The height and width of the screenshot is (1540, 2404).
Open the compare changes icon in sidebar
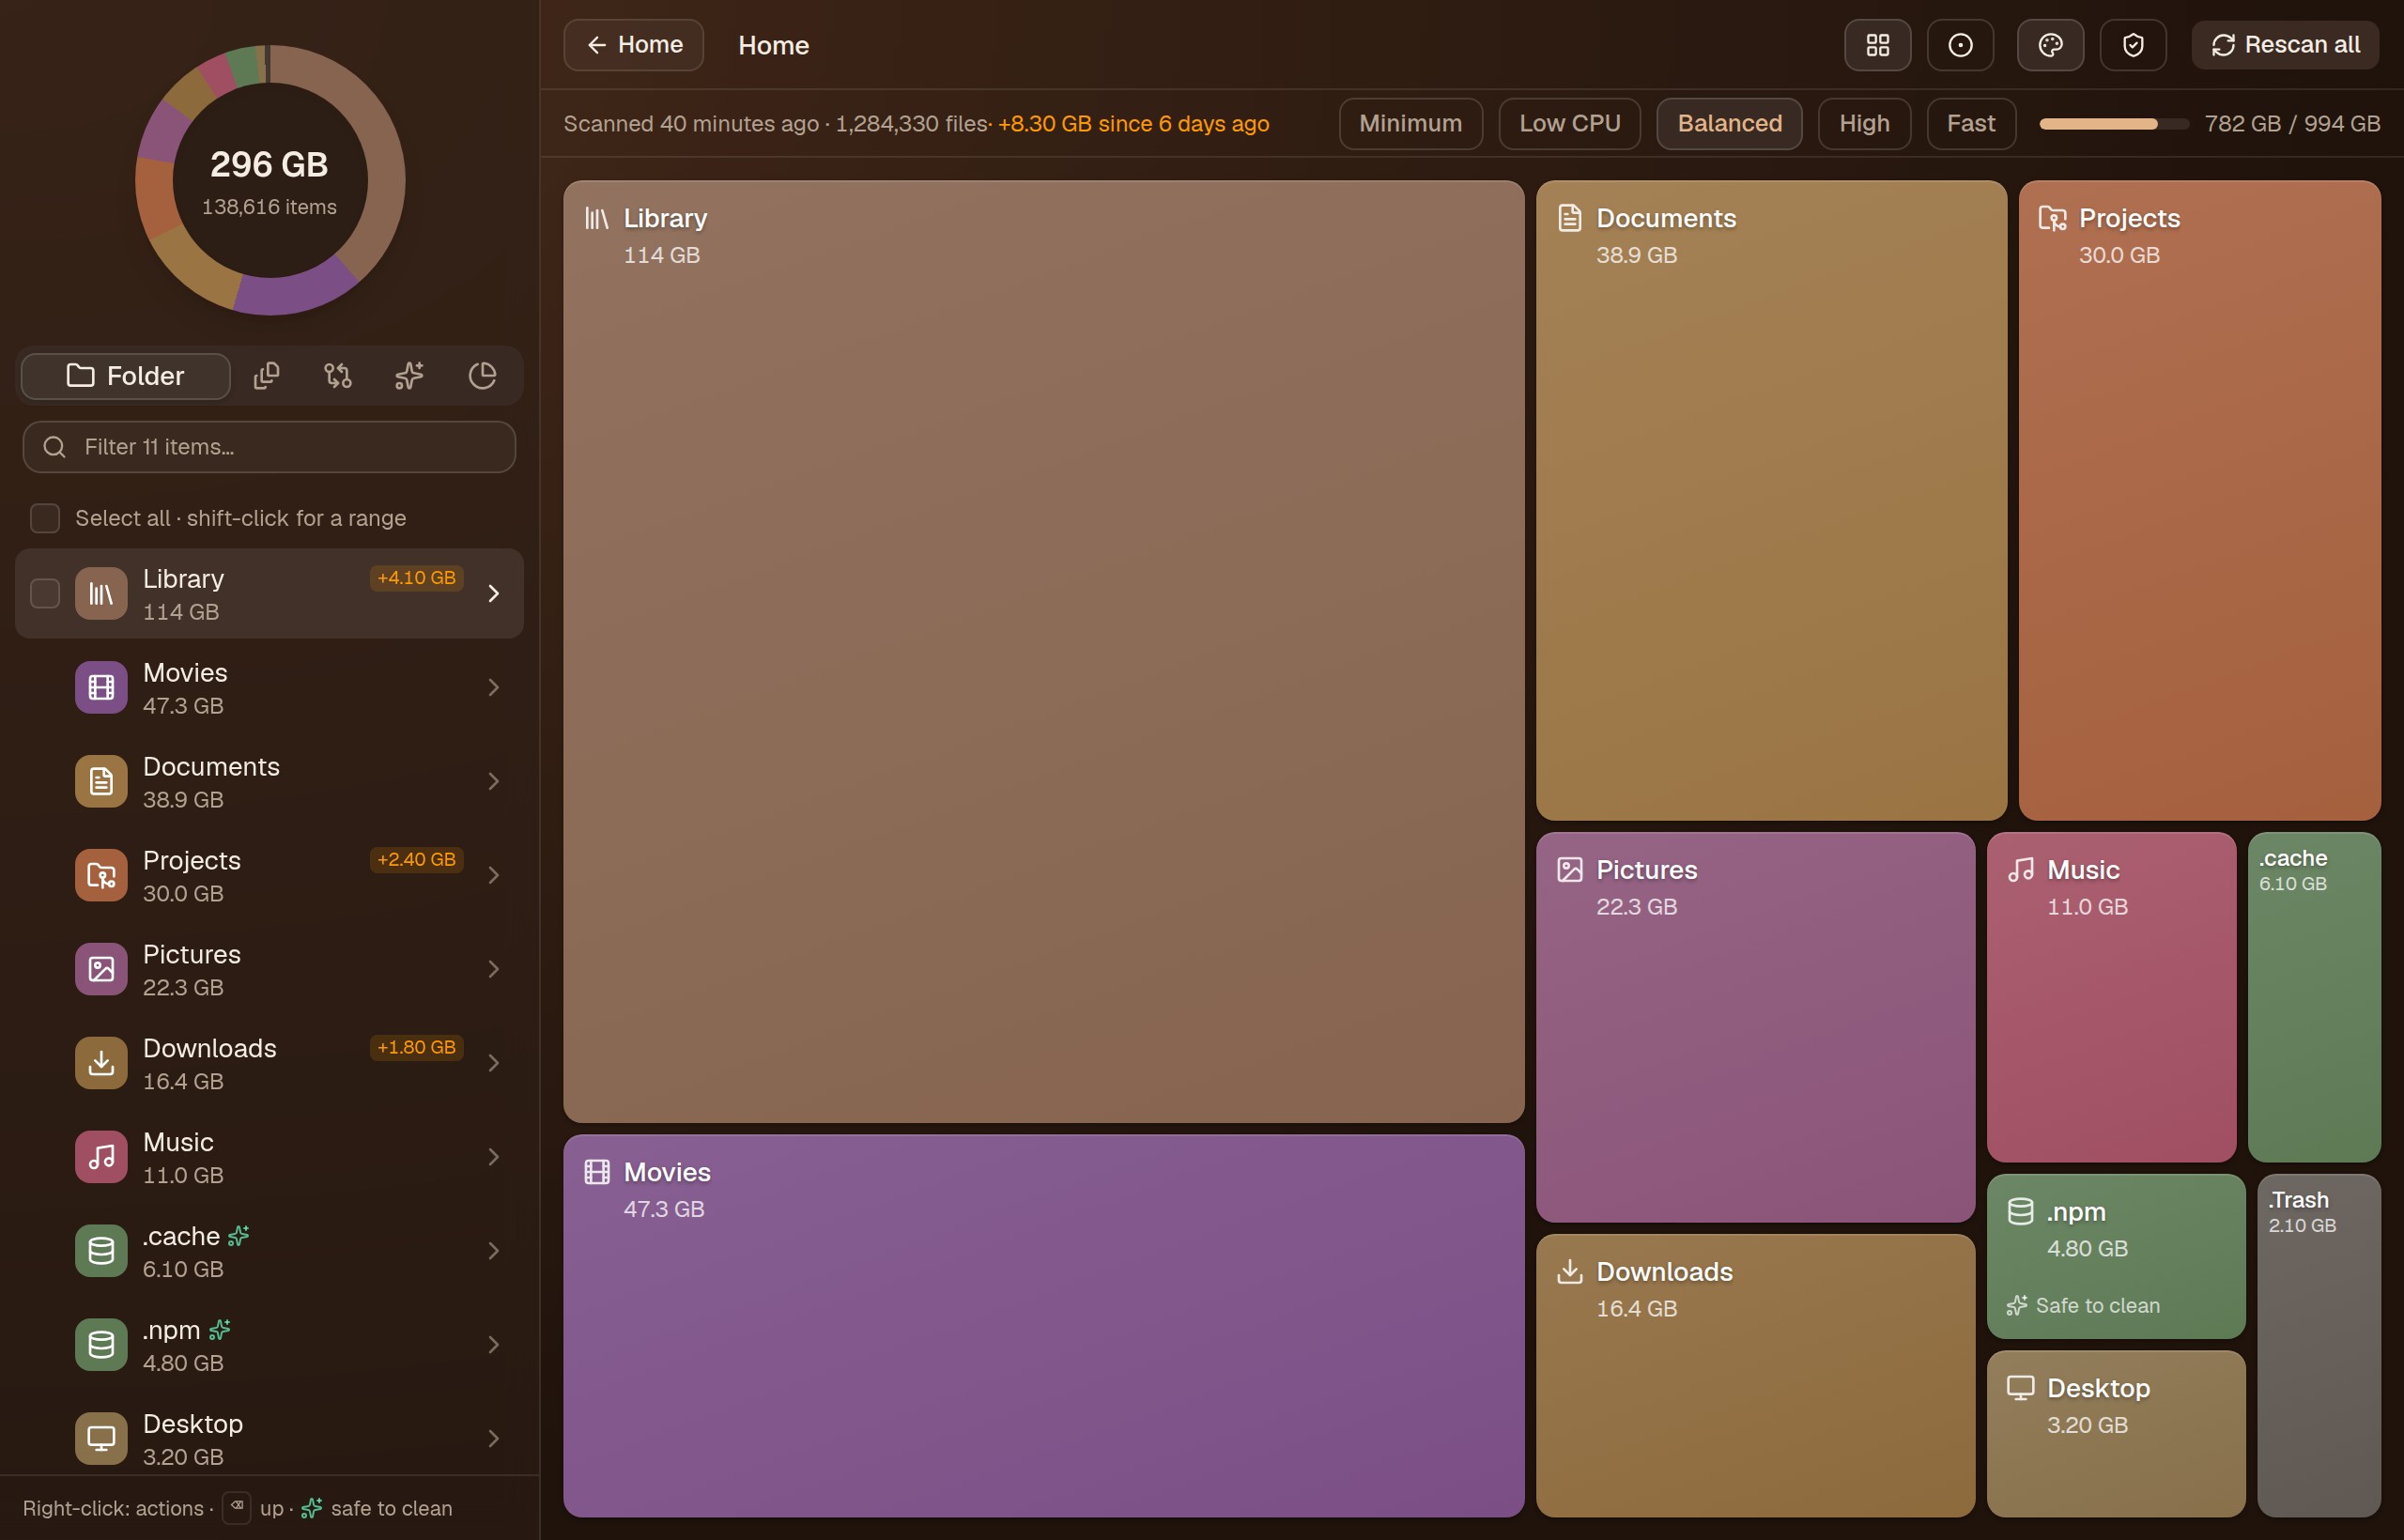coord(338,376)
